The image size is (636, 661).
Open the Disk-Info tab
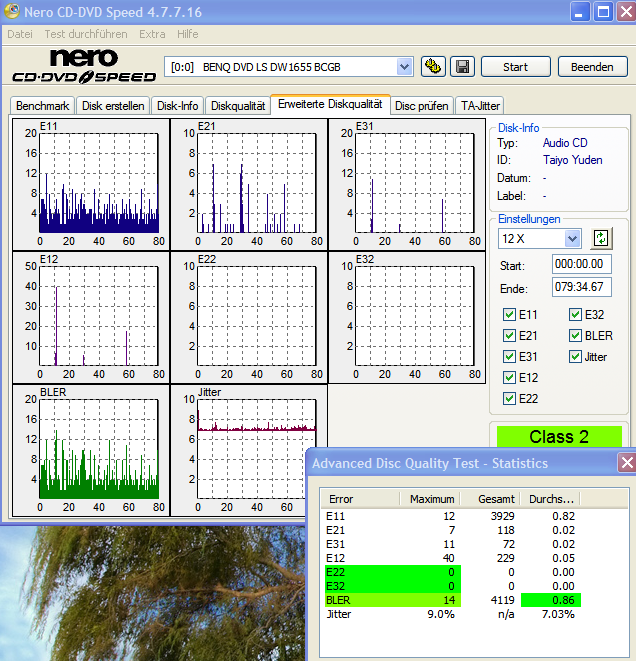tap(178, 106)
